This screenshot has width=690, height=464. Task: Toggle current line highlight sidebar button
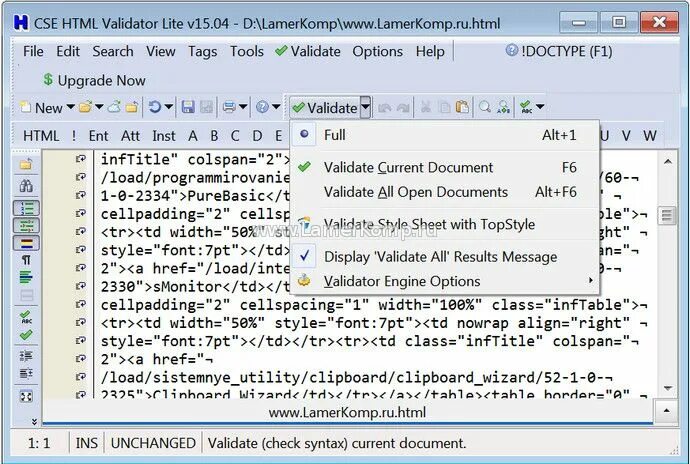(x=26, y=243)
